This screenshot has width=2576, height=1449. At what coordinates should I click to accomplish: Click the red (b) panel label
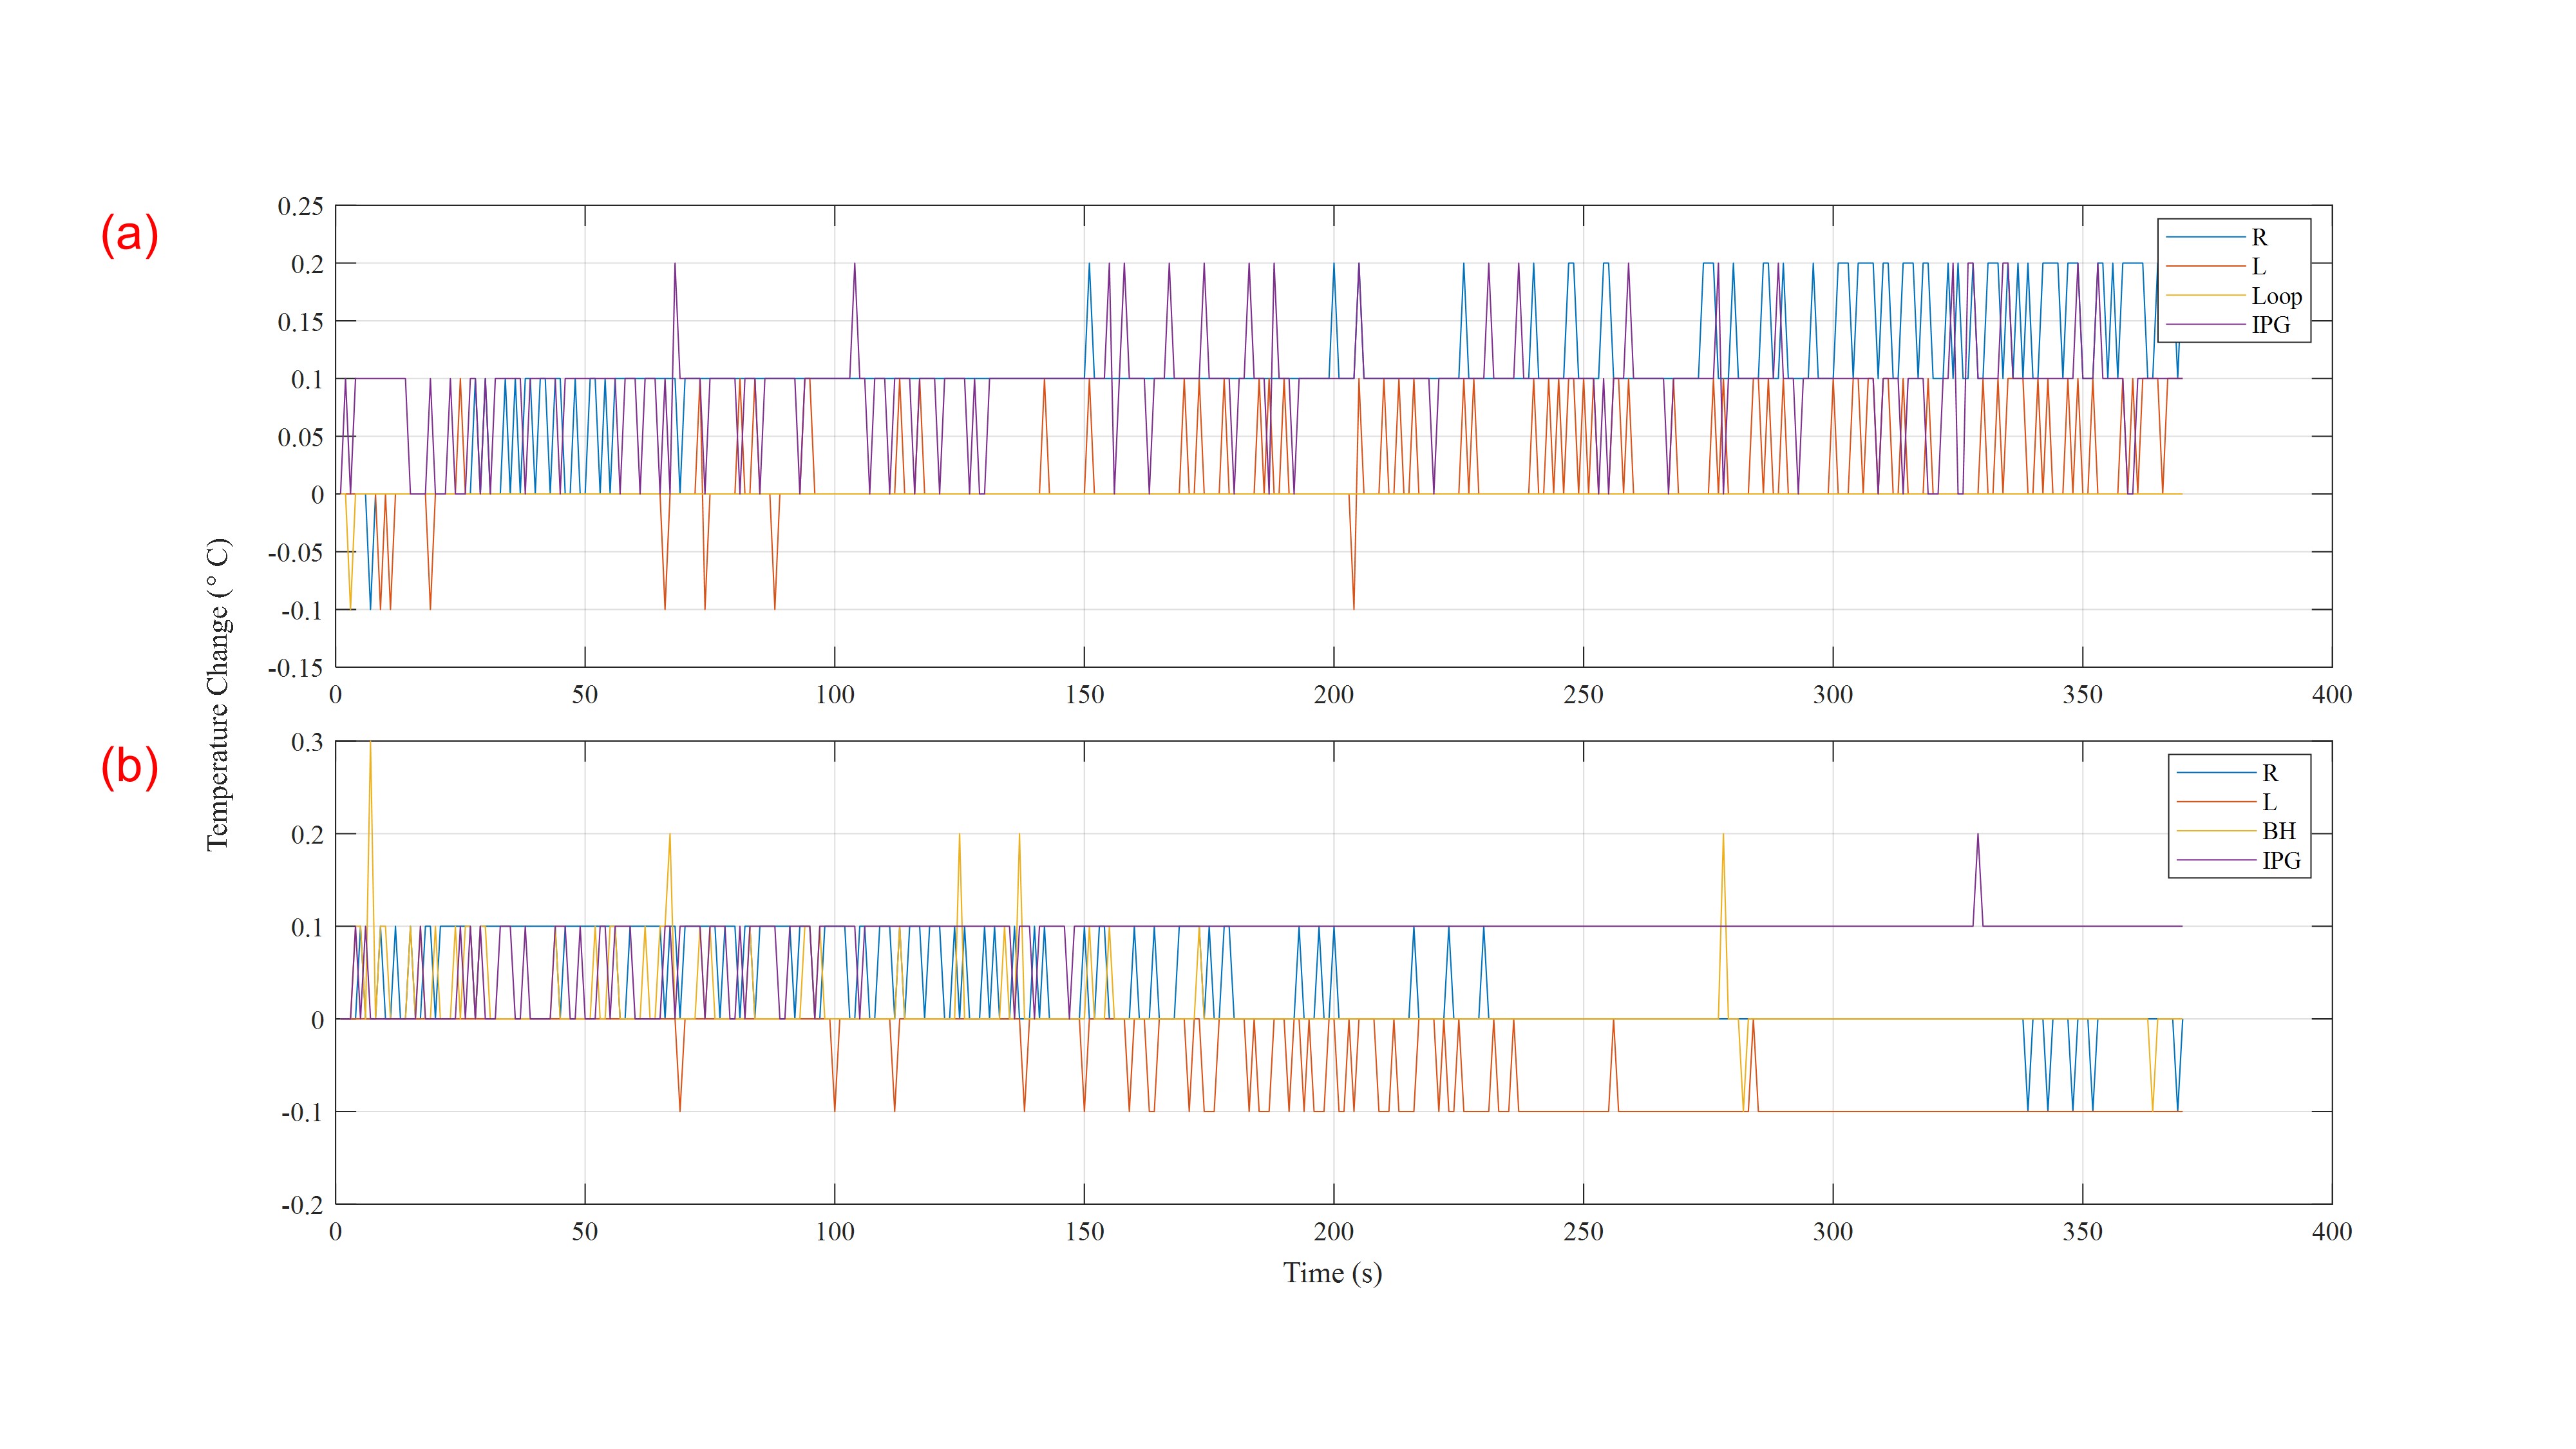pos(129,768)
